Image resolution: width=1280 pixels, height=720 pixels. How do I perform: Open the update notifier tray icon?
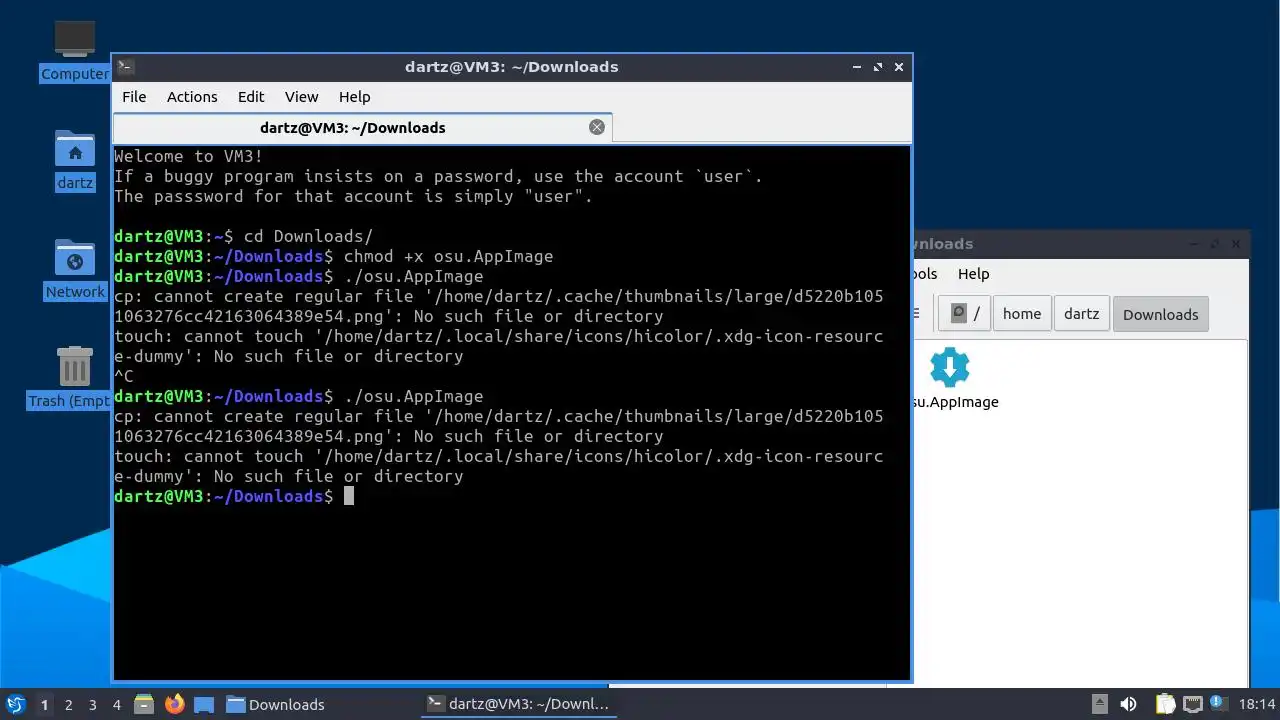tap(1217, 702)
